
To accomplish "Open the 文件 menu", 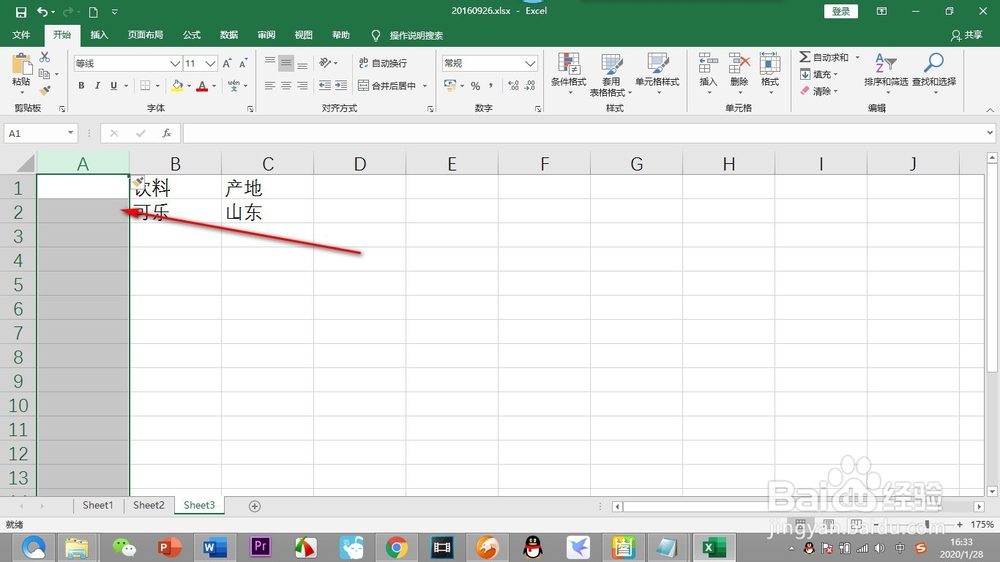I will point(21,35).
